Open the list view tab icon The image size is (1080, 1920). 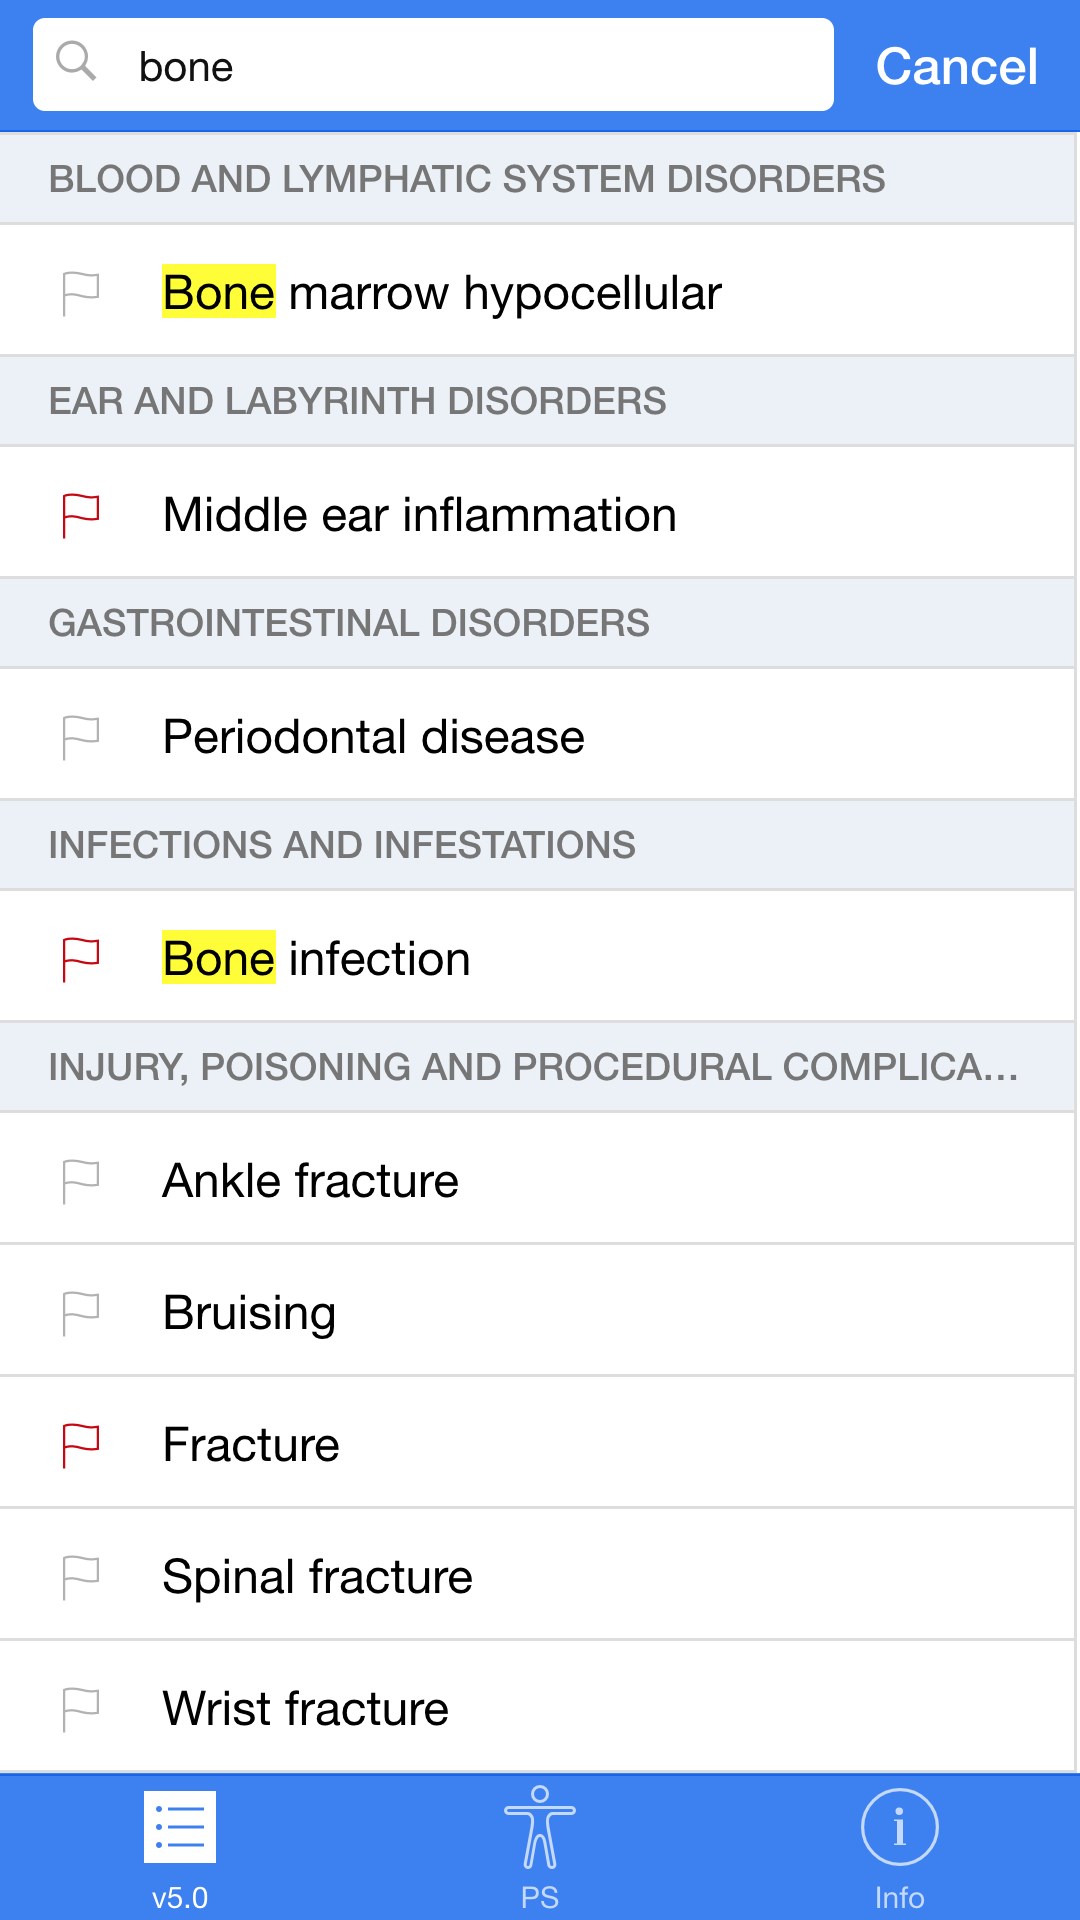pyautogui.click(x=180, y=1827)
